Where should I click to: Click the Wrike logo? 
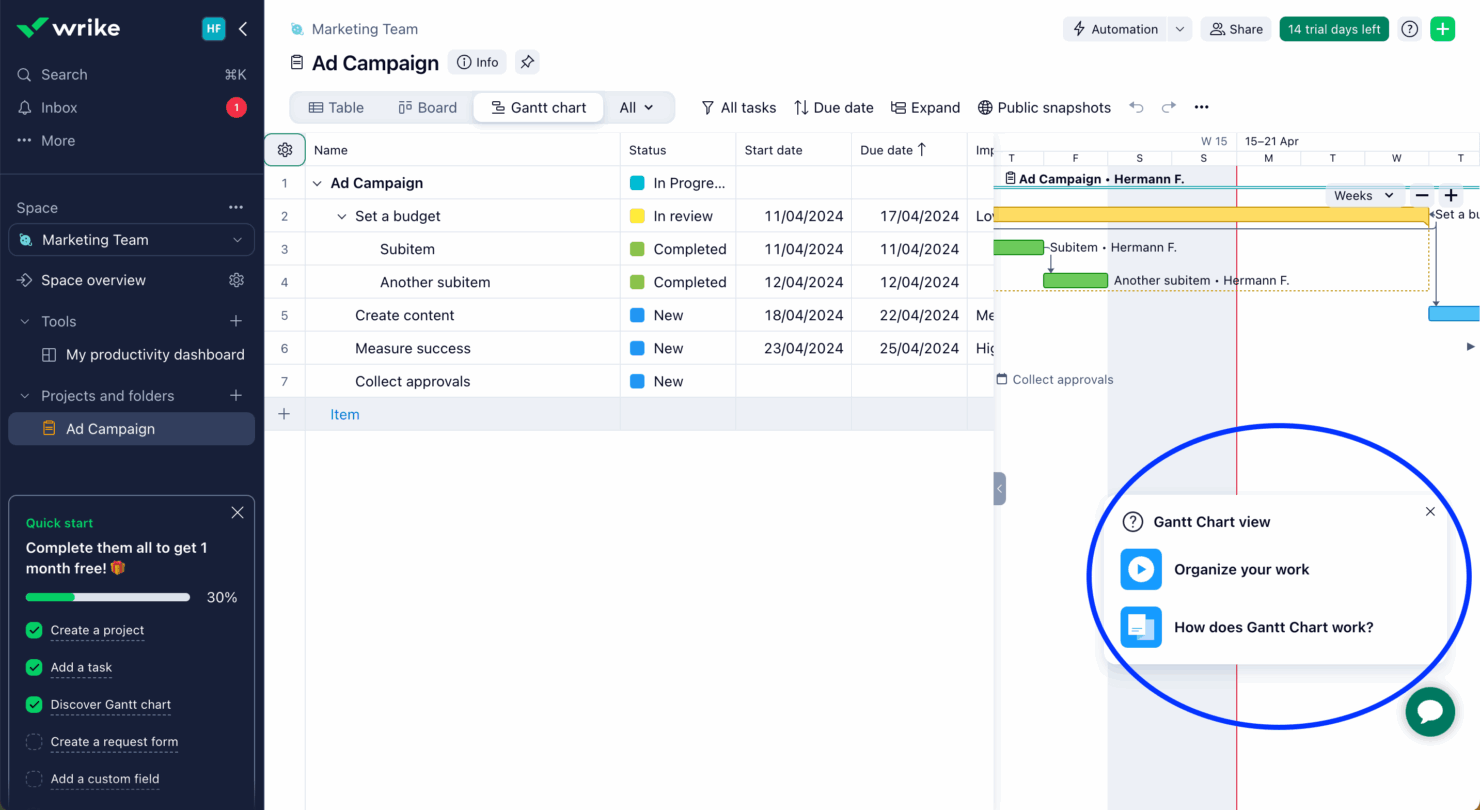[x=68, y=28]
